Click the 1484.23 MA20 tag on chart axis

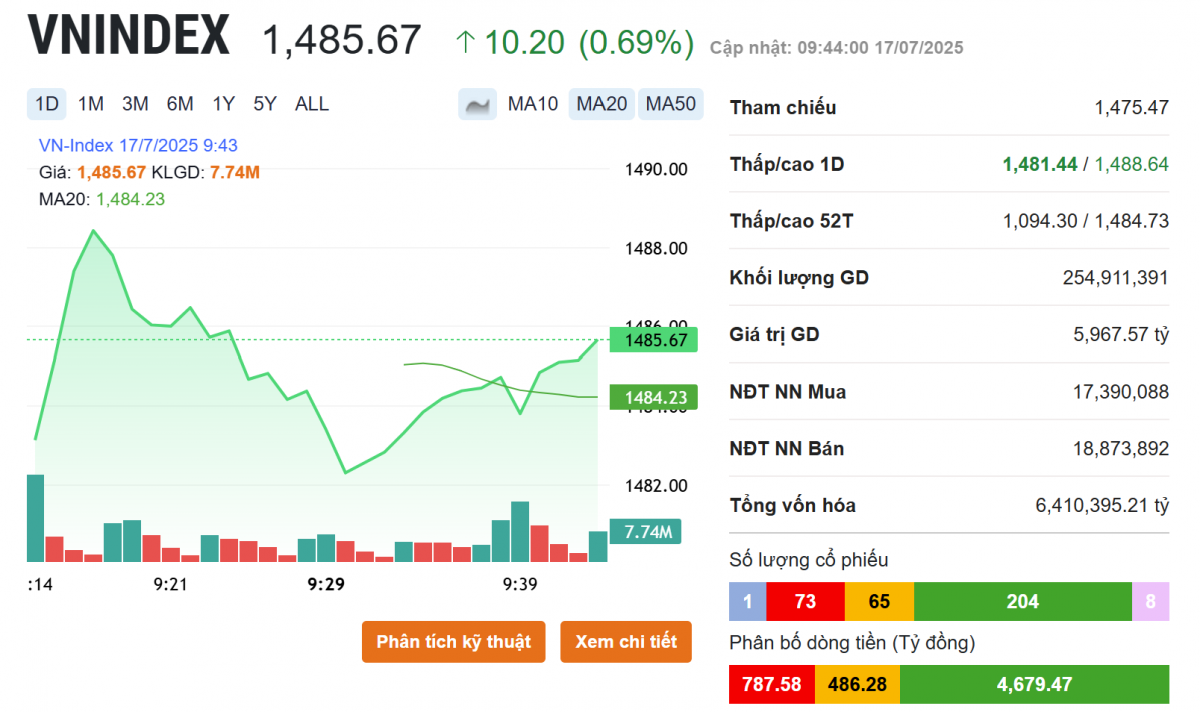[x=653, y=398]
